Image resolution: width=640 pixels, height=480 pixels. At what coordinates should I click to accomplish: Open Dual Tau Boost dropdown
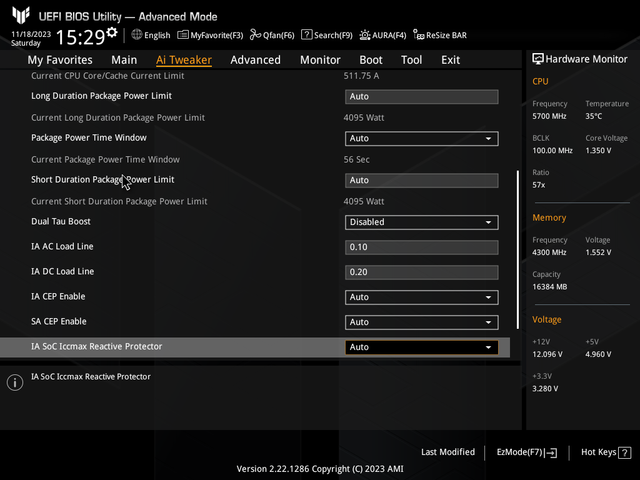click(x=422, y=222)
